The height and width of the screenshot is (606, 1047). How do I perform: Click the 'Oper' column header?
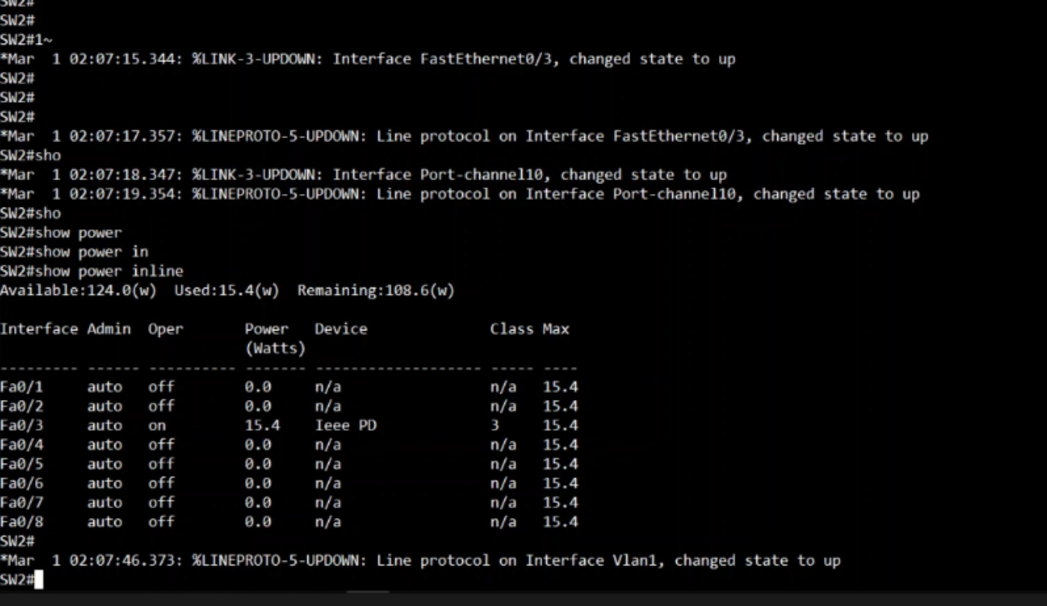(x=166, y=329)
